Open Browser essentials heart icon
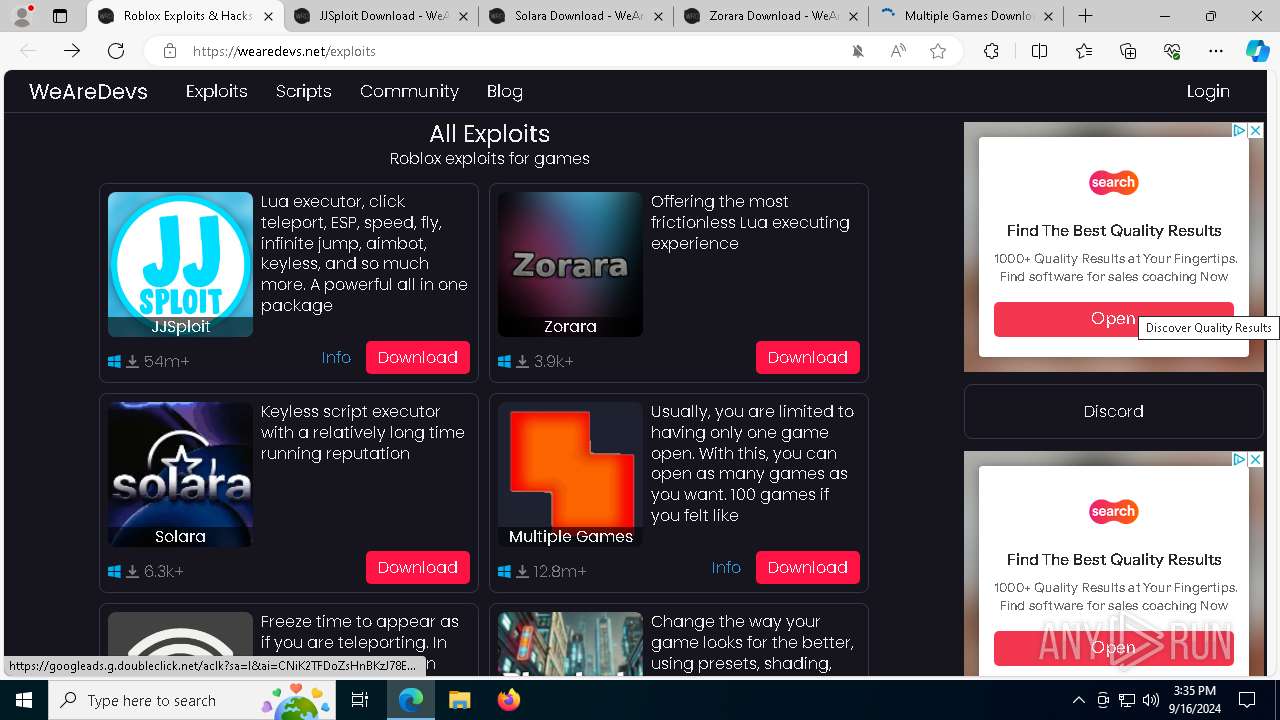 pyautogui.click(x=1172, y=51)
